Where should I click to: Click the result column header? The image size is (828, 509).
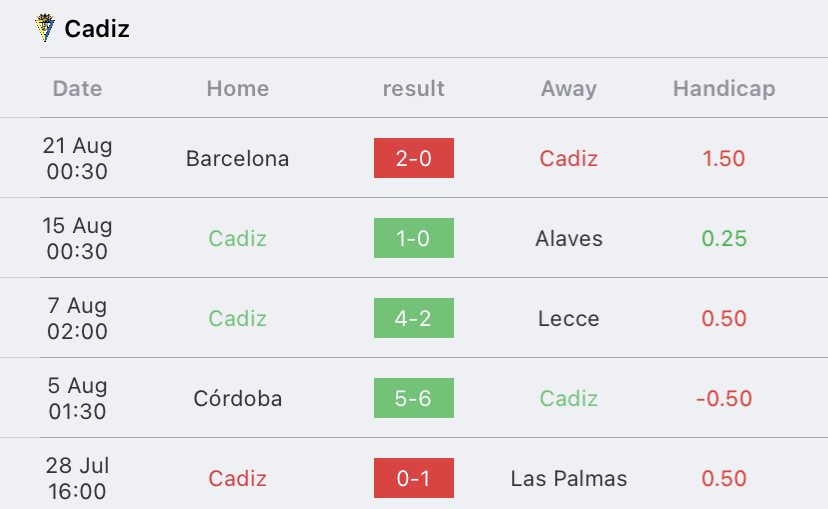click(413, 88)
